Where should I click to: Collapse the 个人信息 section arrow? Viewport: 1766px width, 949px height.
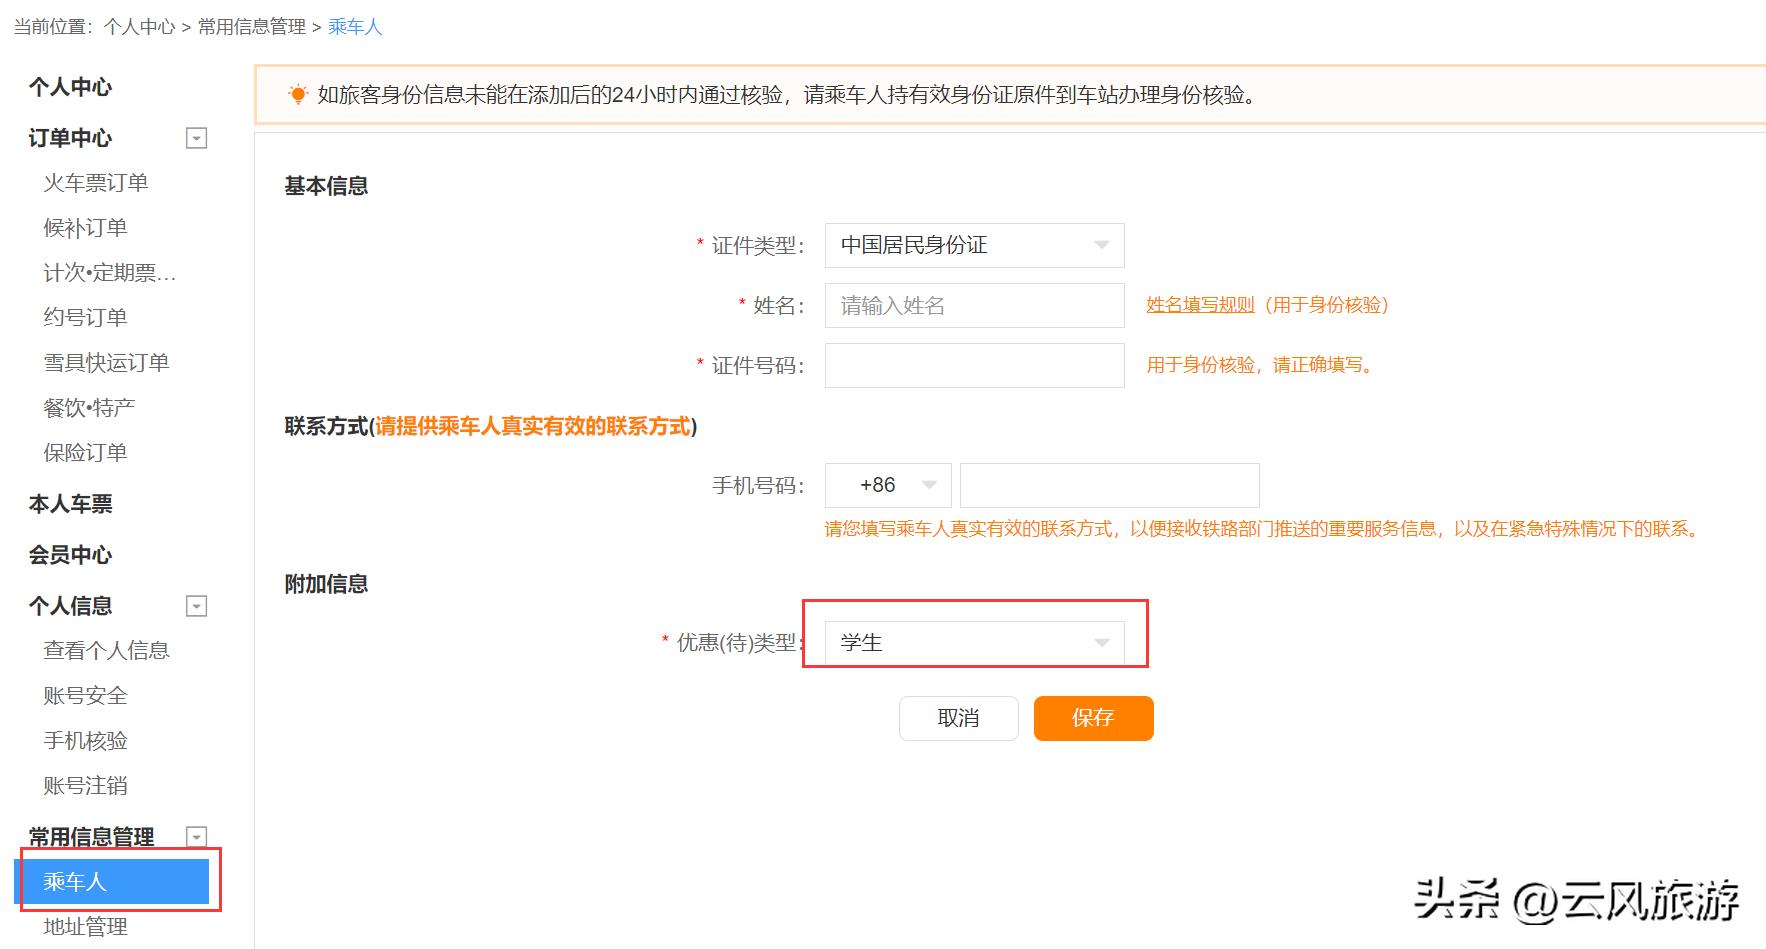(197, 606)
